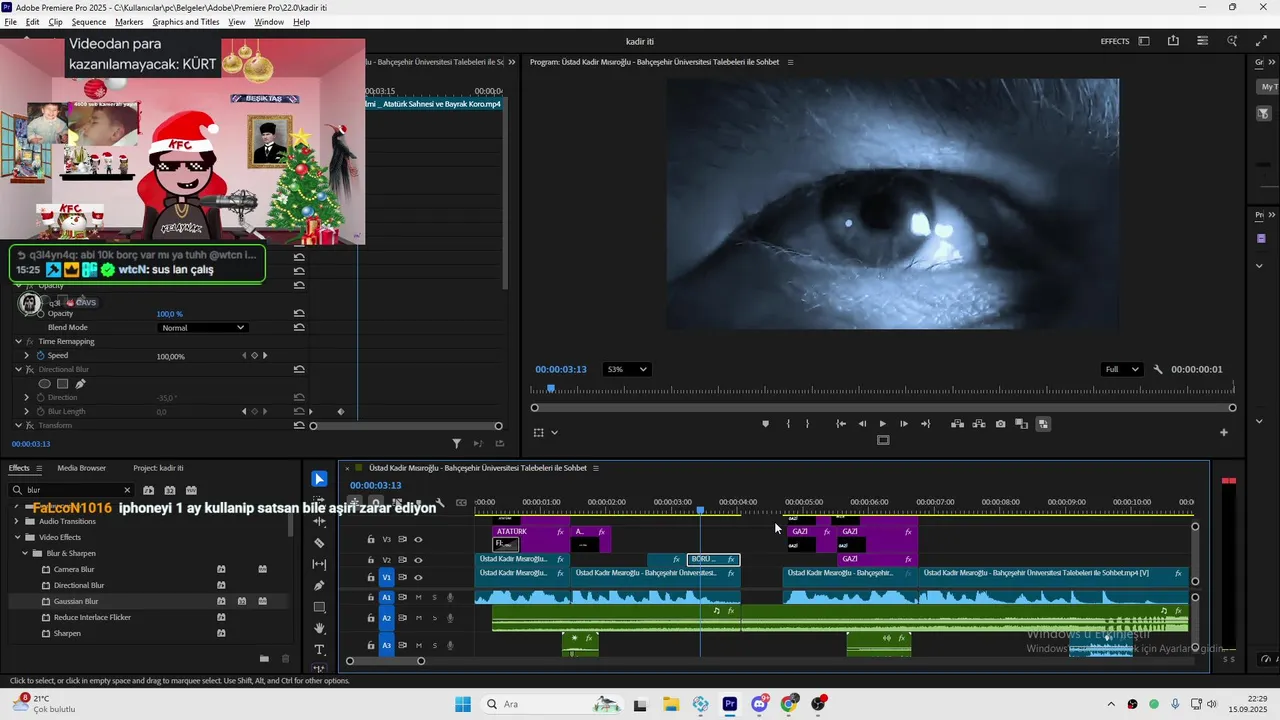
Task: Click the Accelerated Effects filter icon
Action: click(x=148, y=490)
